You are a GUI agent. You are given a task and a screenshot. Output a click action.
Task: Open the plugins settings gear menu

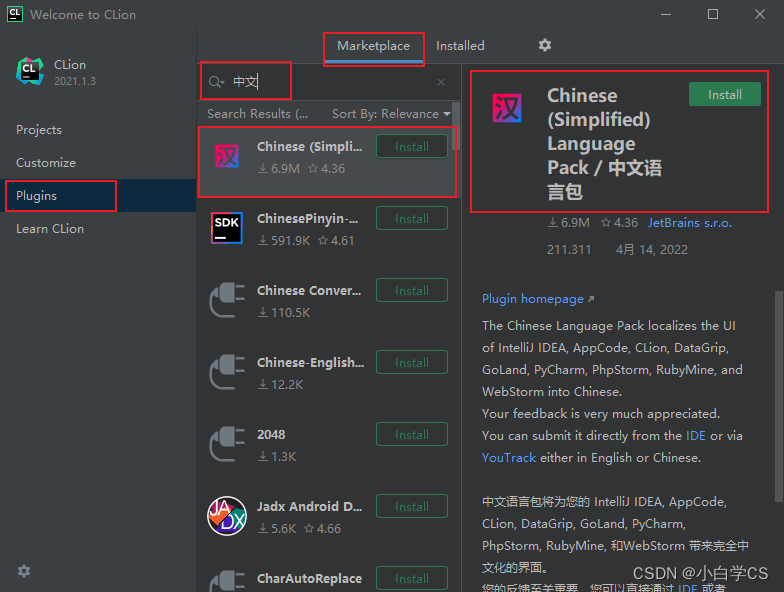(x=544, y=46)
